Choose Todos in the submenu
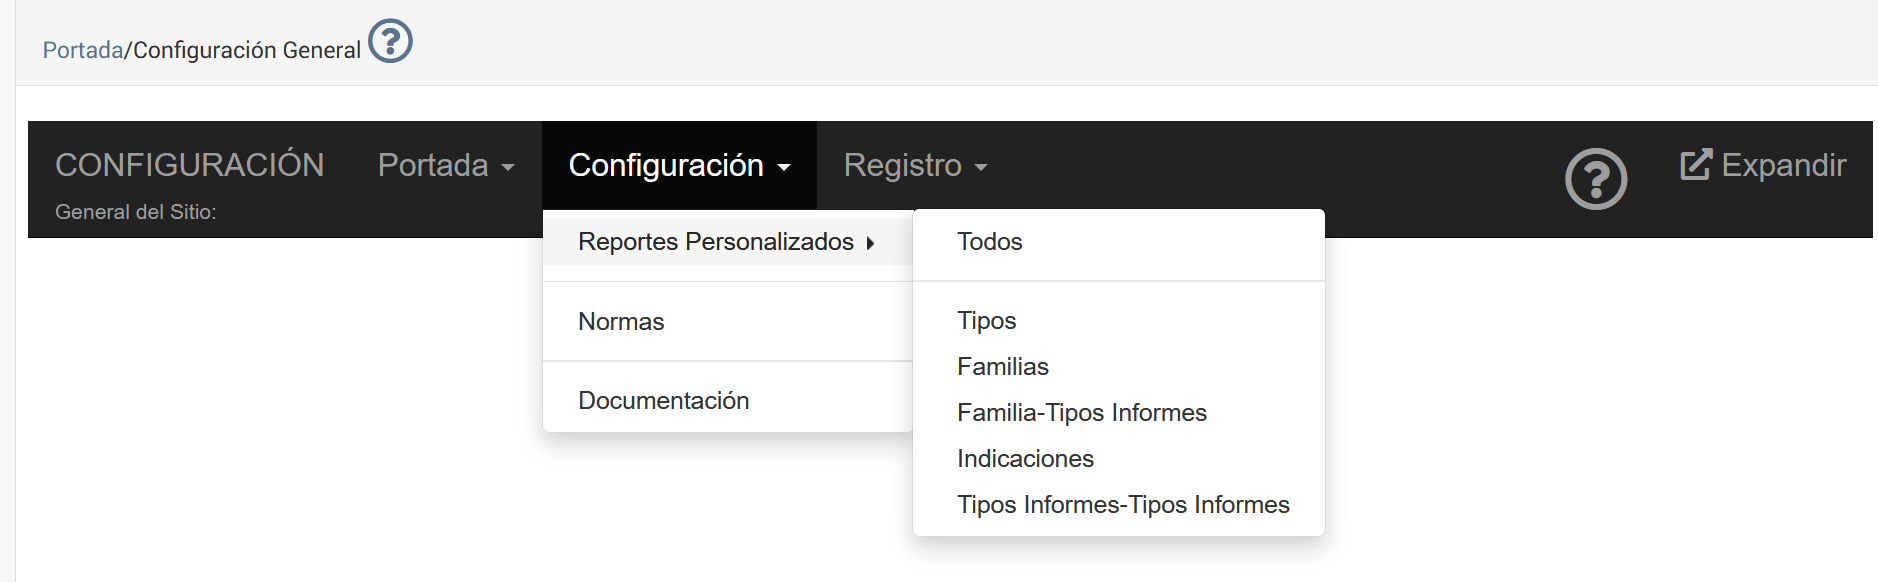The height and width of the screenshot is (582, 1878). (989, 242)
